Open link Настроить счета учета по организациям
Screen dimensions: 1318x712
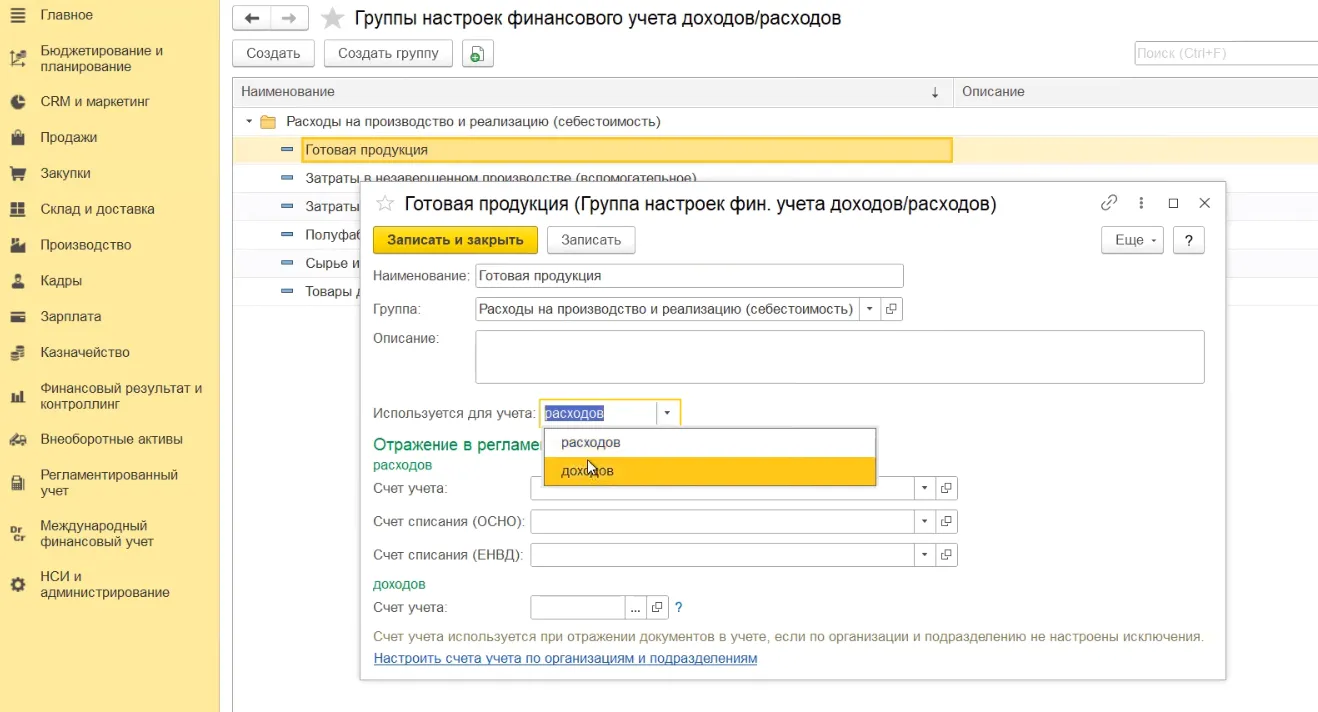[565, 659]
